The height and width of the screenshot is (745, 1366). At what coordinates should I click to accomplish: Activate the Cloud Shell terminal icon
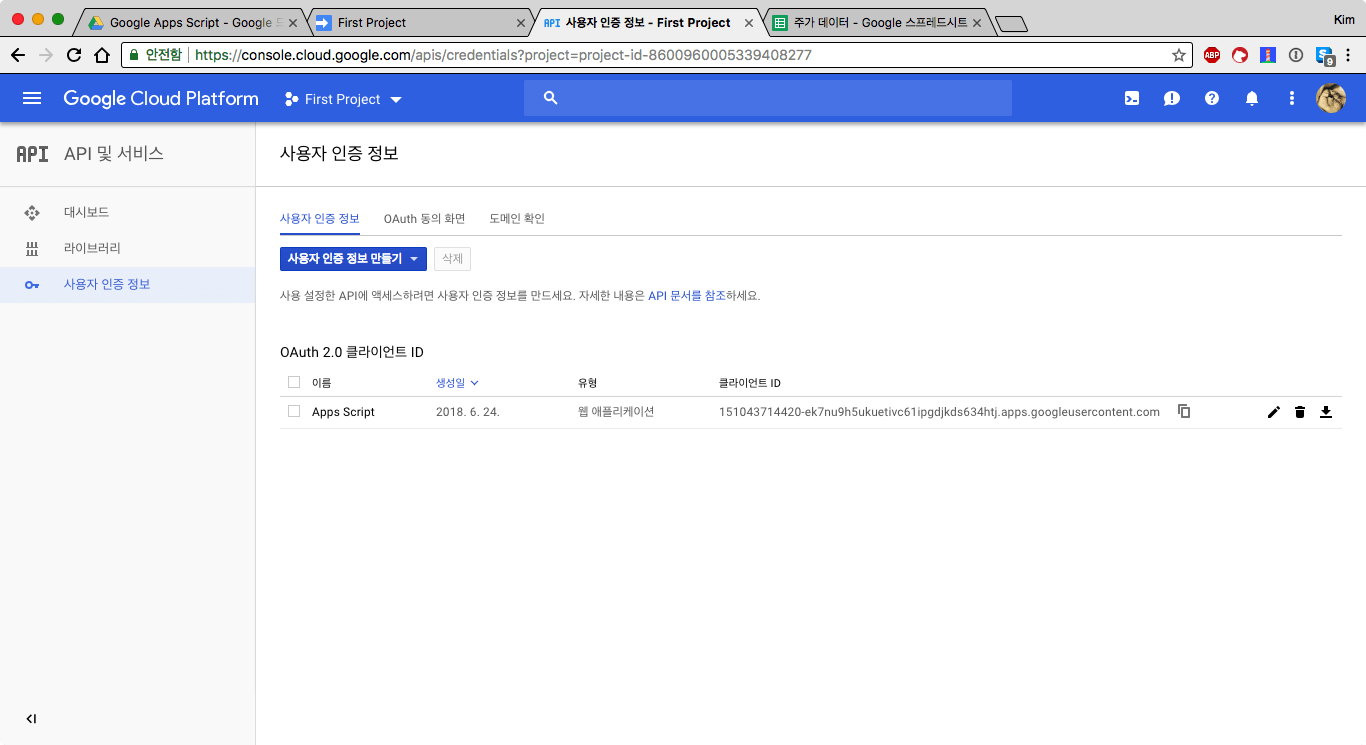[1131, 97]
